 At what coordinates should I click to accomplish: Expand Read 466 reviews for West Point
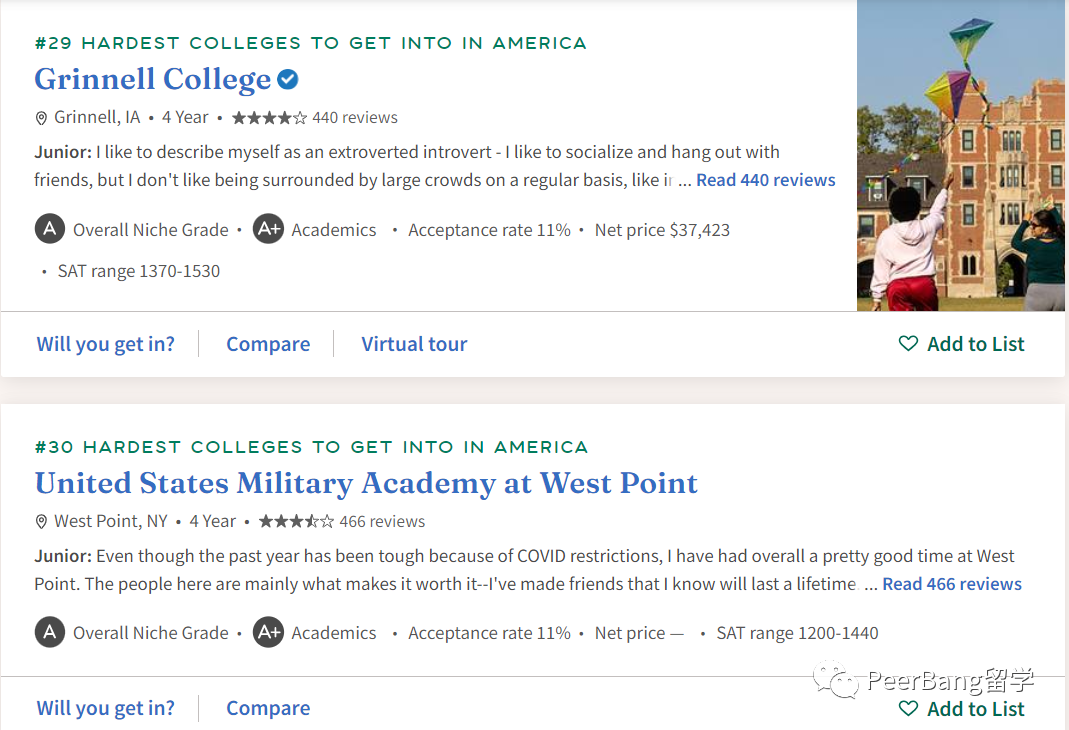[951, 584]
